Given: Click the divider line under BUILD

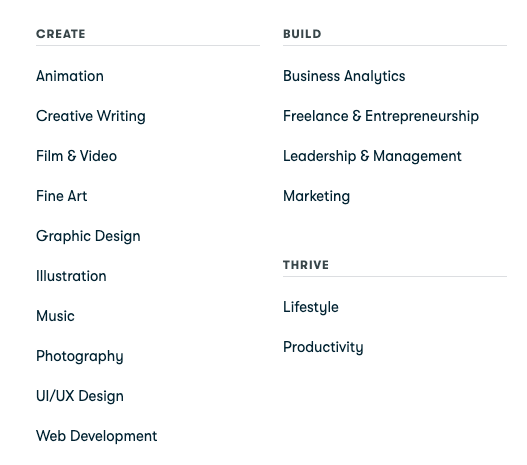Looking at the screenshot, I should [395, 45].
